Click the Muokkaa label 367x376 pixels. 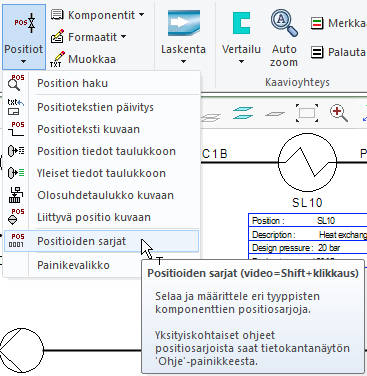[x=92, y=59]
